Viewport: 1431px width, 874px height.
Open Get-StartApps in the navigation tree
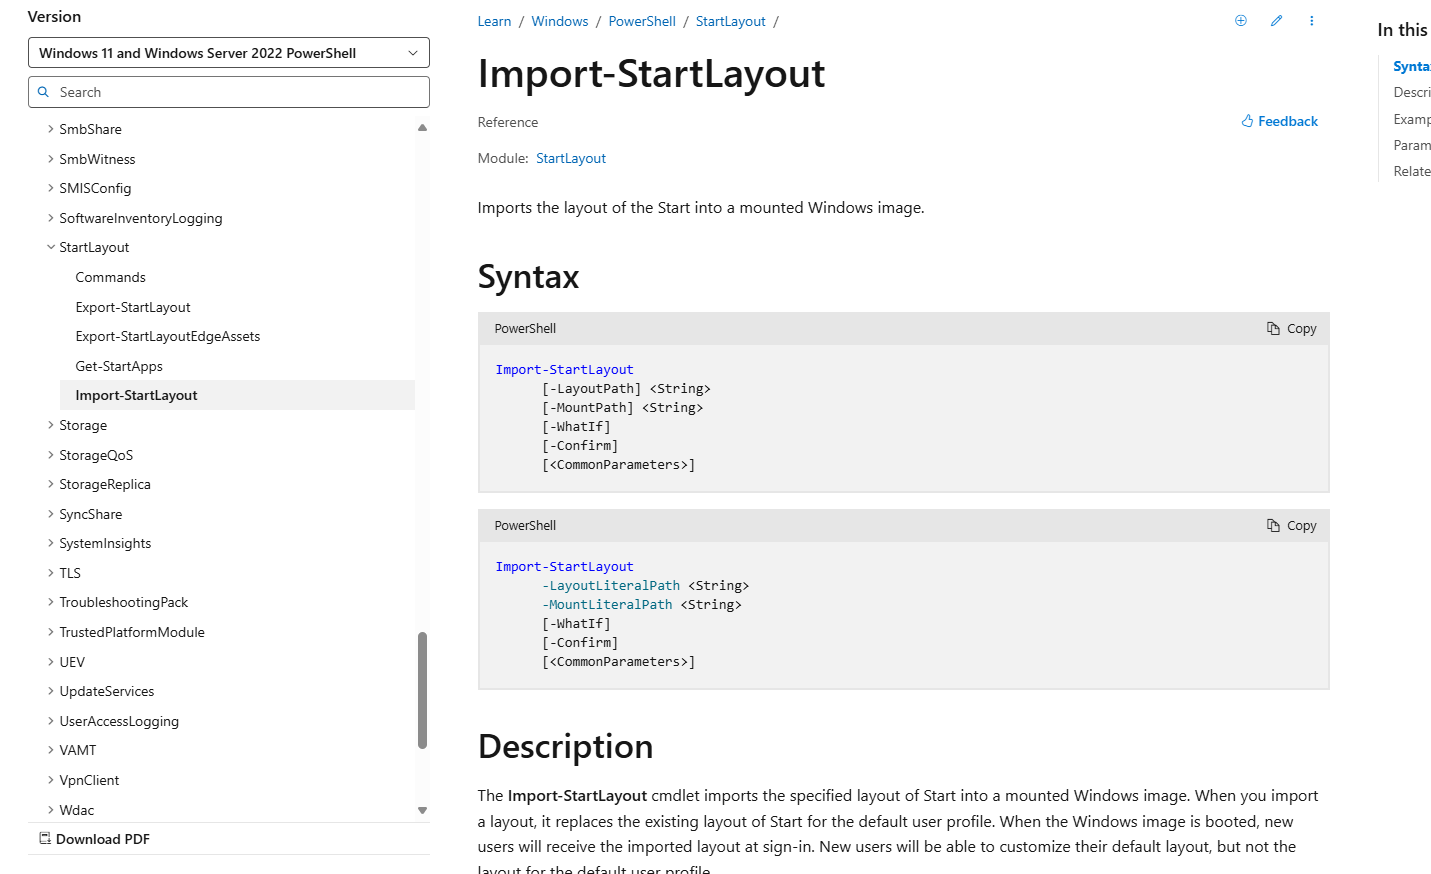point(119,366)
